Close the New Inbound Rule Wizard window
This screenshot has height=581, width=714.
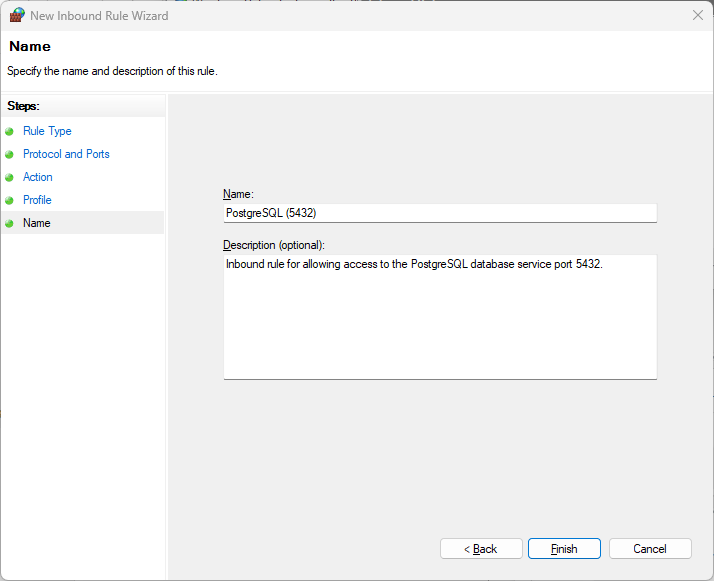coord(698,15)
